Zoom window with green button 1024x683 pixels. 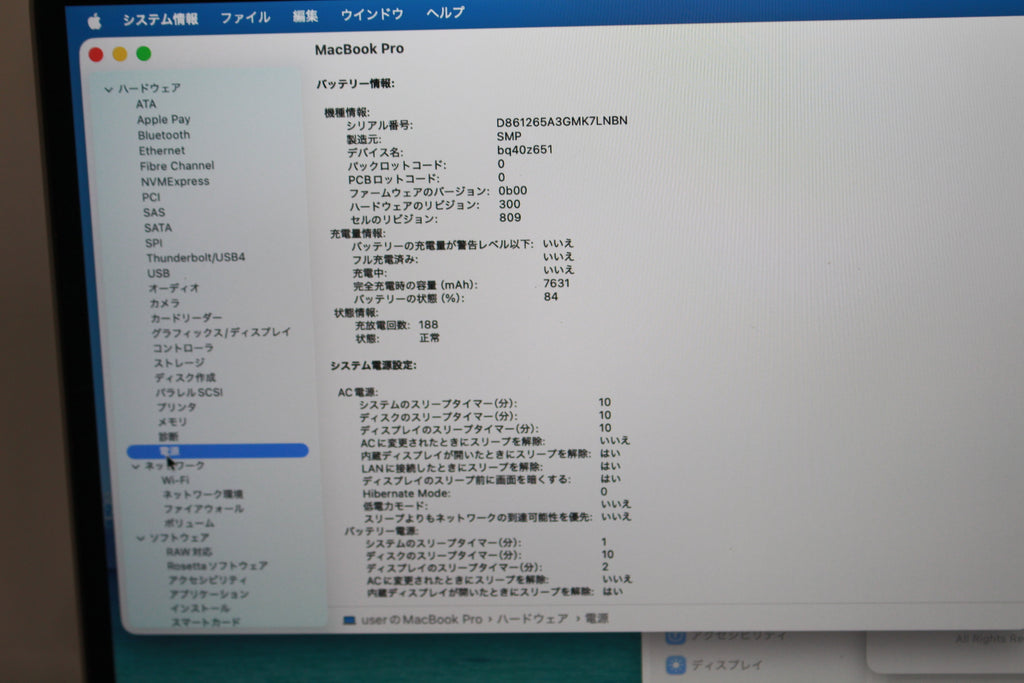(144, 54)
